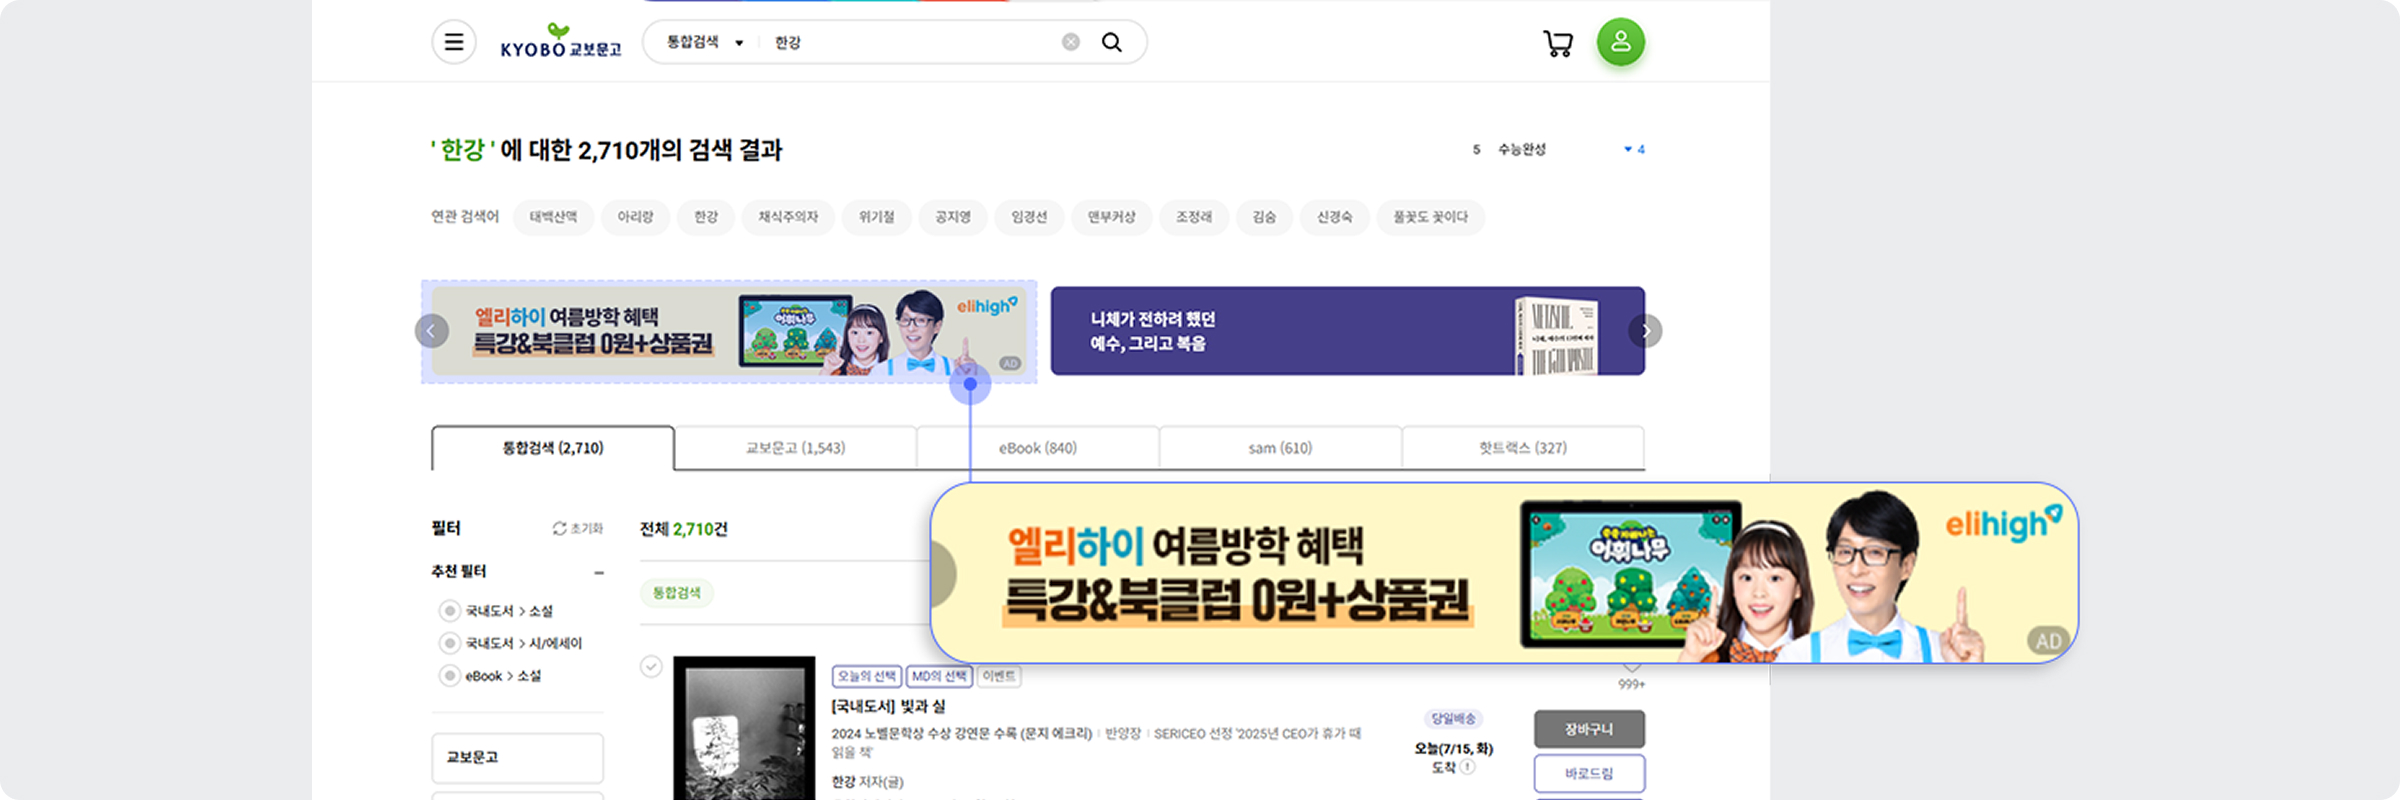Click the 위기철 related keyword

click(877, 217)
